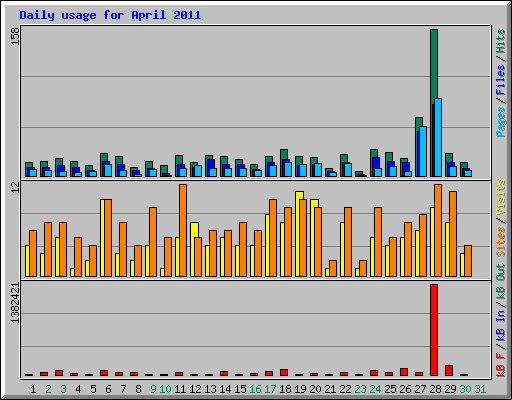Image resolution: width=512 pixels, height=400 pixels.
Task: Click green day label 17 on the x-axis
Action: [270, 389]
